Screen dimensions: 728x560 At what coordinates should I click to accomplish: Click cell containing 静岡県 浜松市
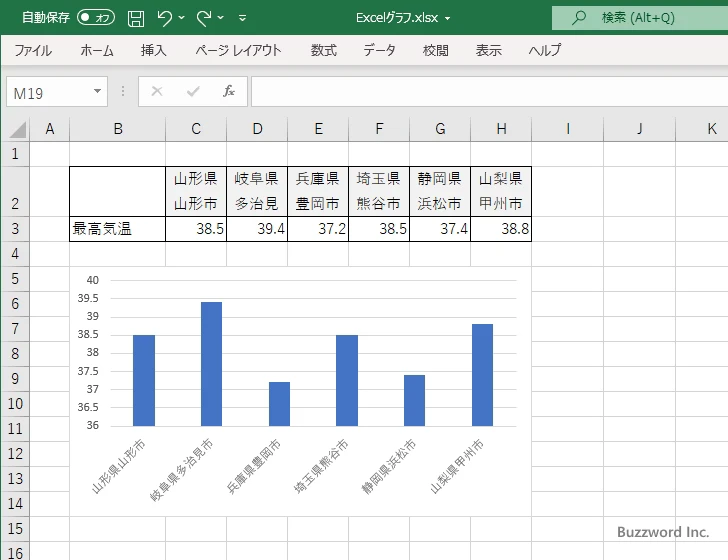(440, 191)
